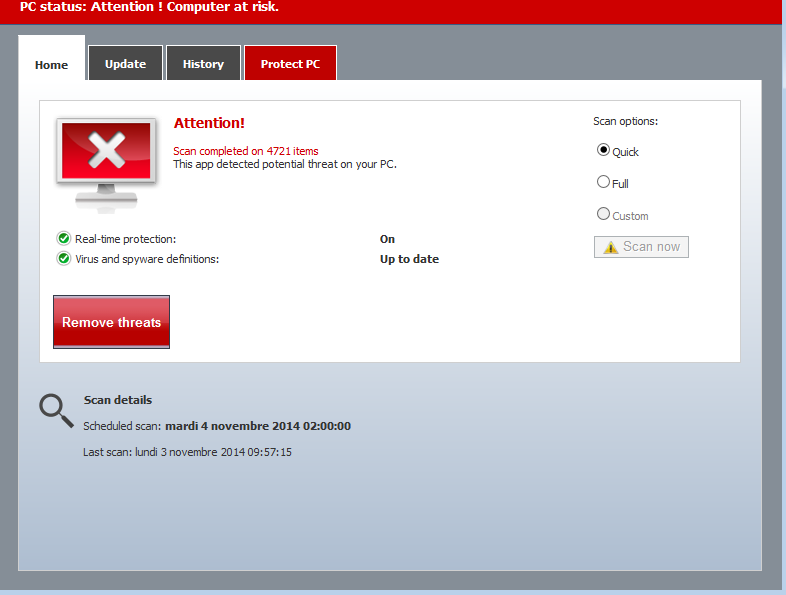Click the 'Up to date' status value
The image size is (786, 595).
click(409, 259)
